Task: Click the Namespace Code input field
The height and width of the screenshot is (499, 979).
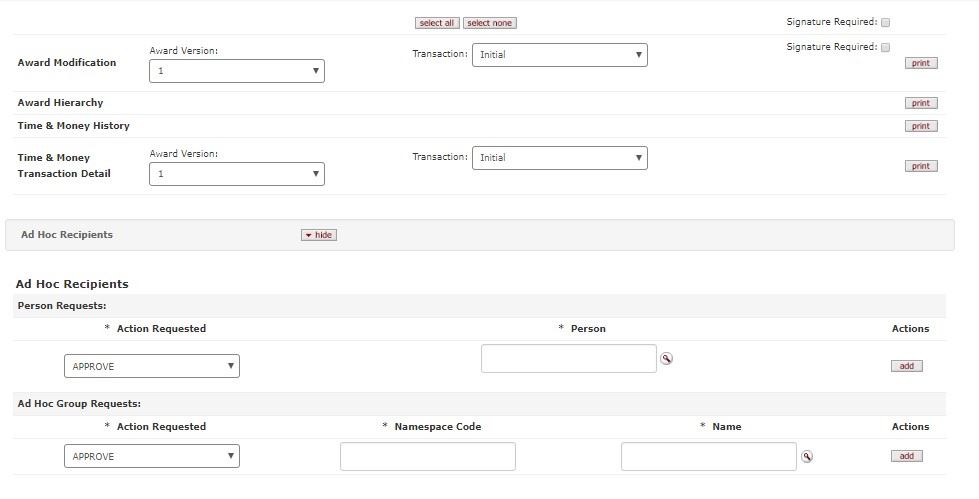Action: click(x=427, y=456)
